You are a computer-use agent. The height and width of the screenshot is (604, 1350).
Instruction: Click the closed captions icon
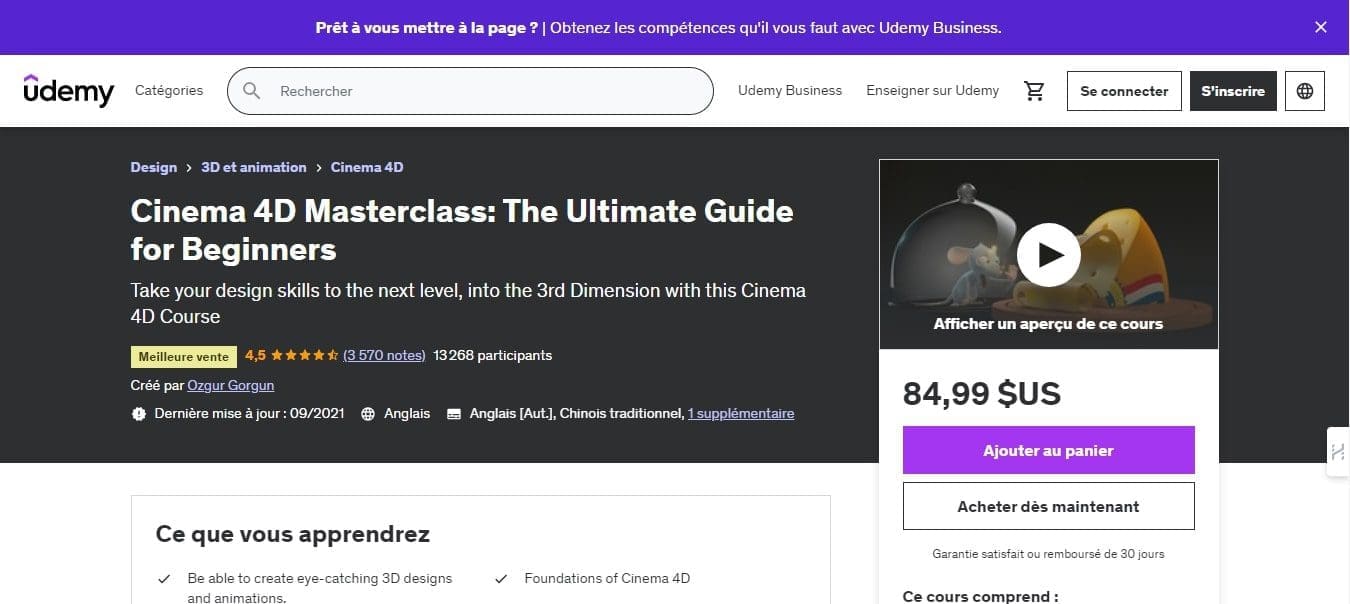pos(454,413)
